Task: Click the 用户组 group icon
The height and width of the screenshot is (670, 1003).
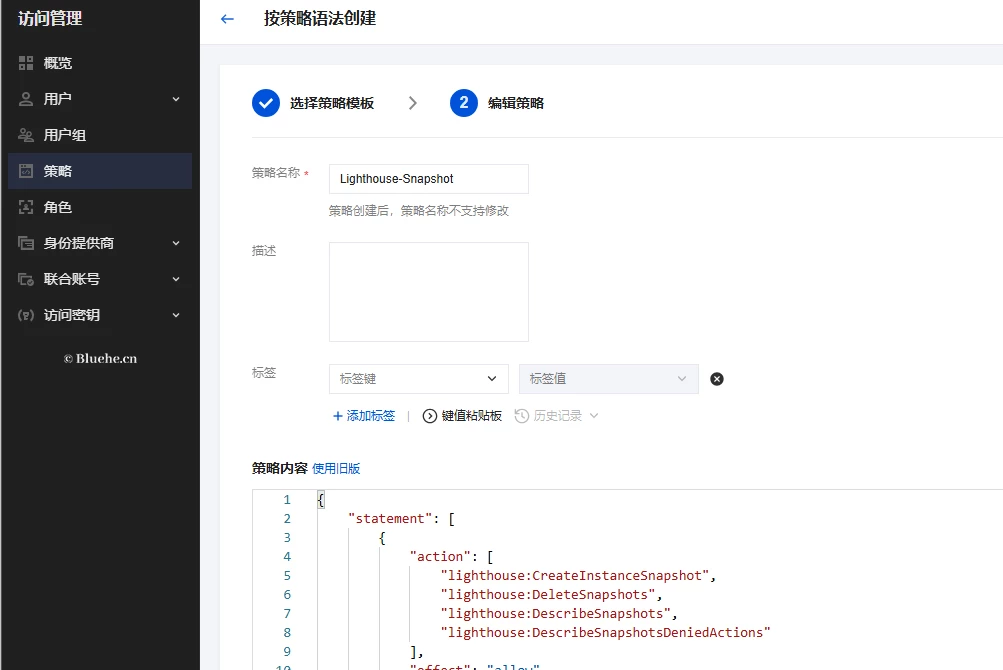Action: coord(26,135)
